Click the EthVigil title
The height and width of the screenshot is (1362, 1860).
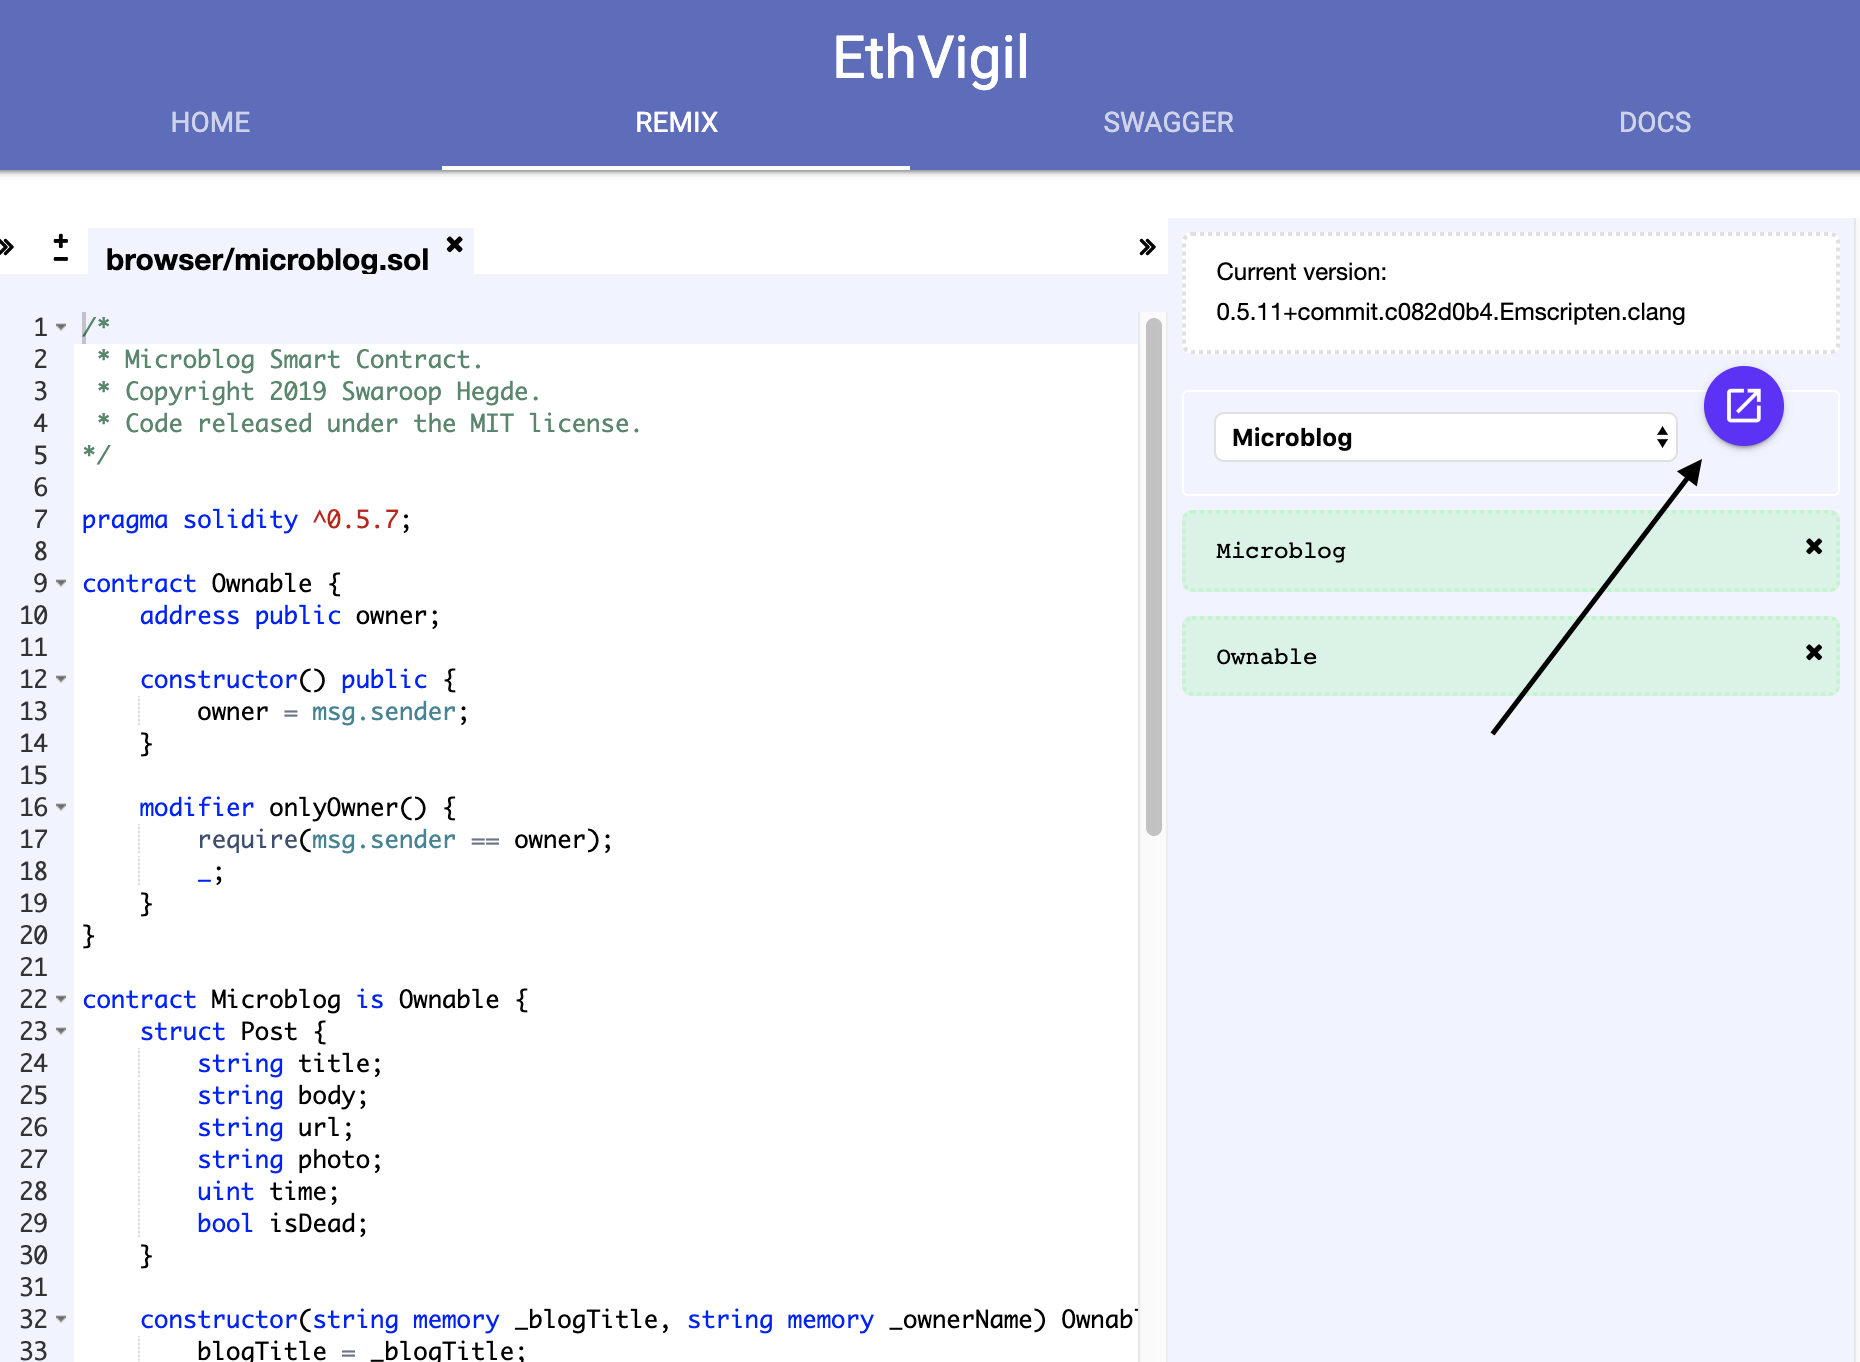click(930, 57)
